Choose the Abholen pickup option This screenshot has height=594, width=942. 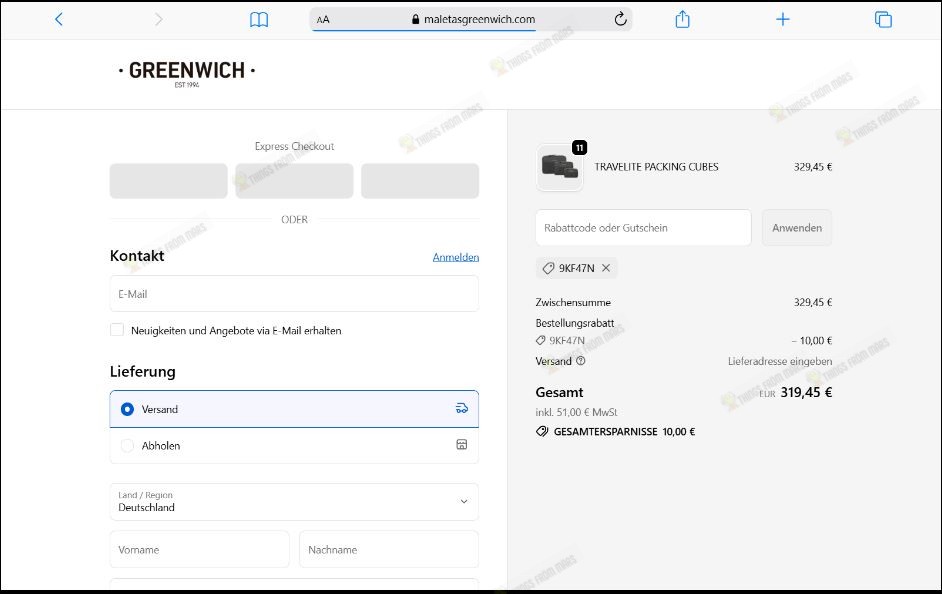pos(127,446)
